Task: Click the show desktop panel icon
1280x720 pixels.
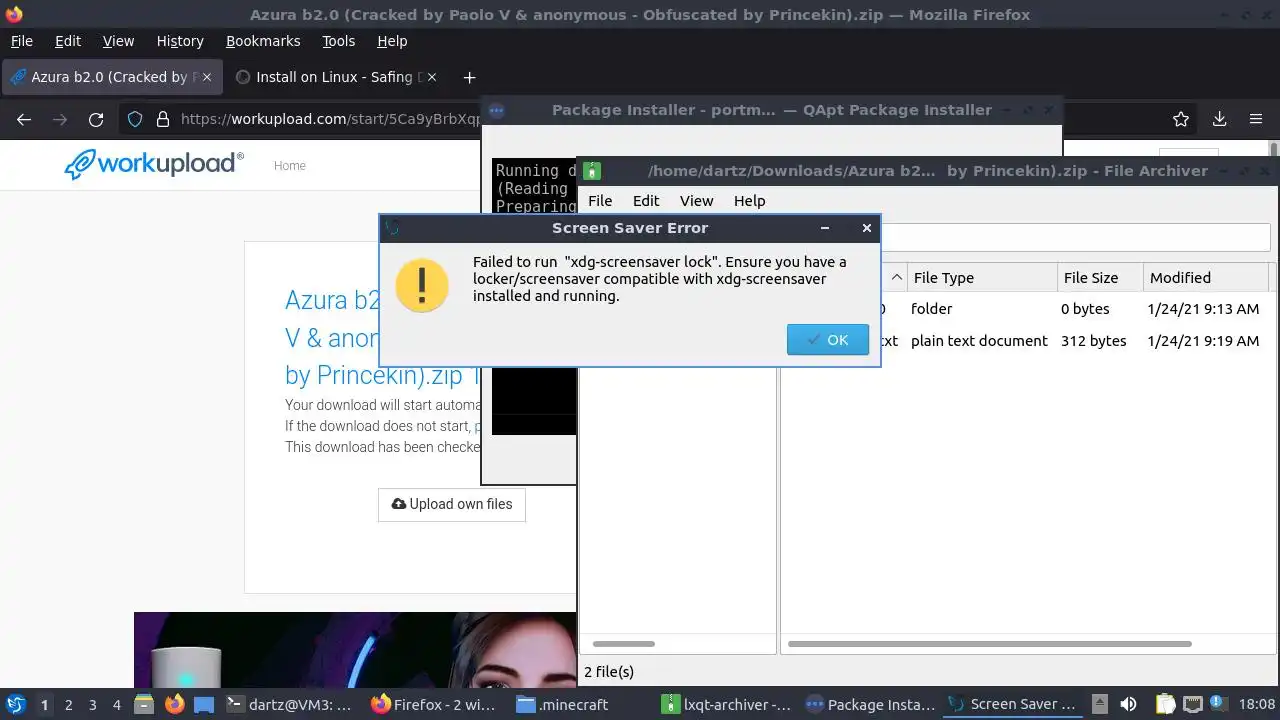Action: (x=204, y=704)
